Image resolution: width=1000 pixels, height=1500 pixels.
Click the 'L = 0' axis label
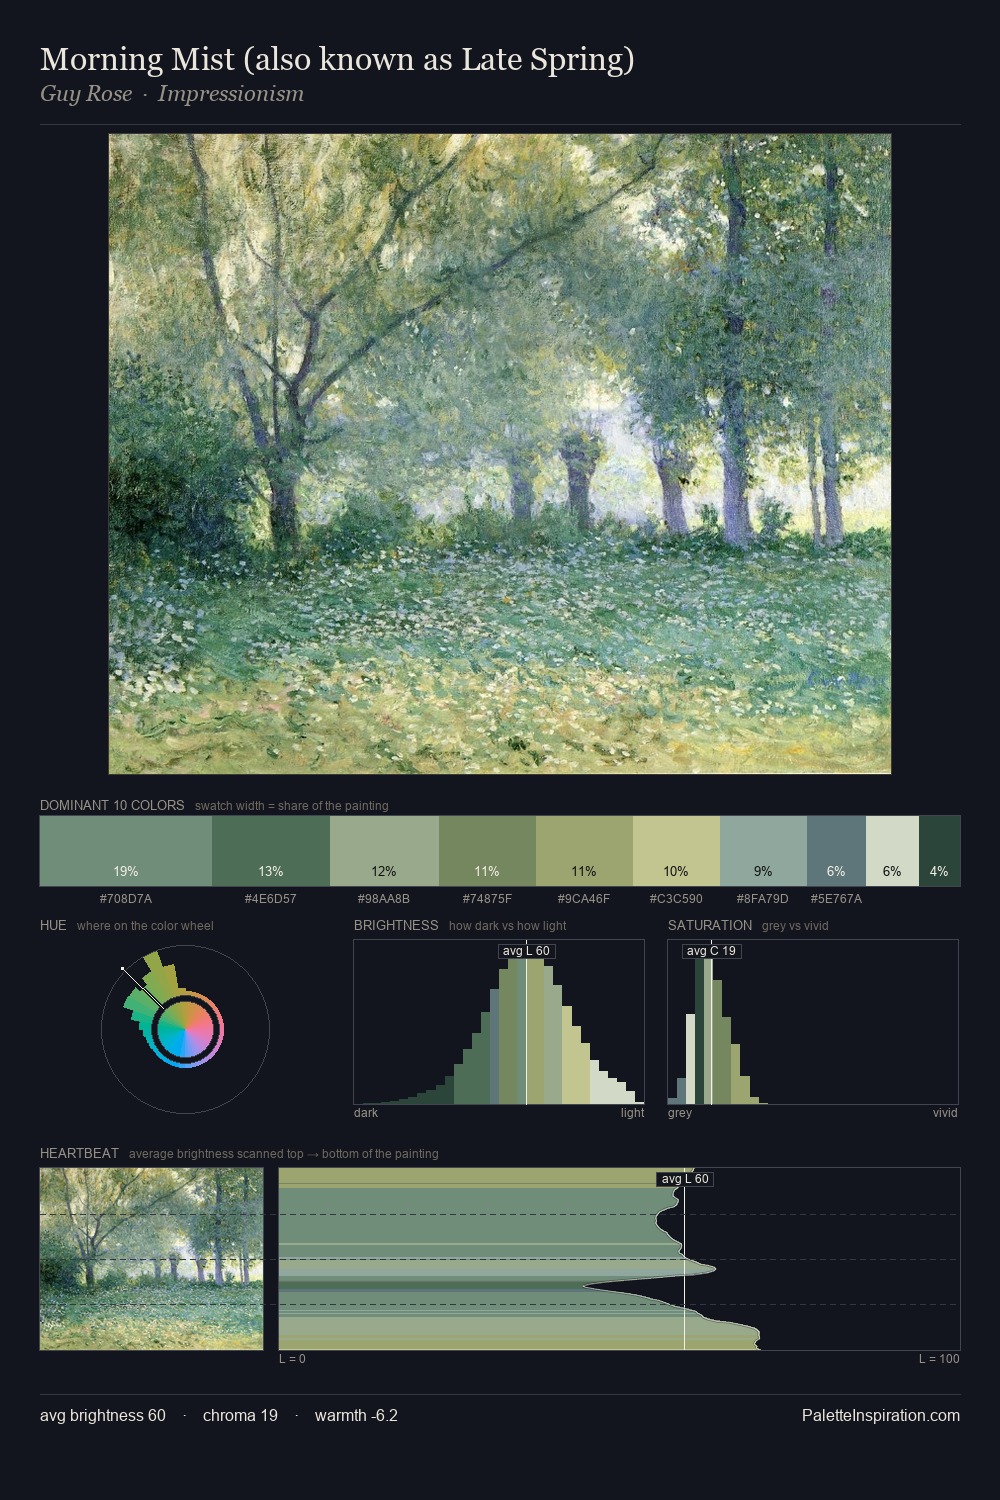pyautogui.click(x=293, y=1359)
